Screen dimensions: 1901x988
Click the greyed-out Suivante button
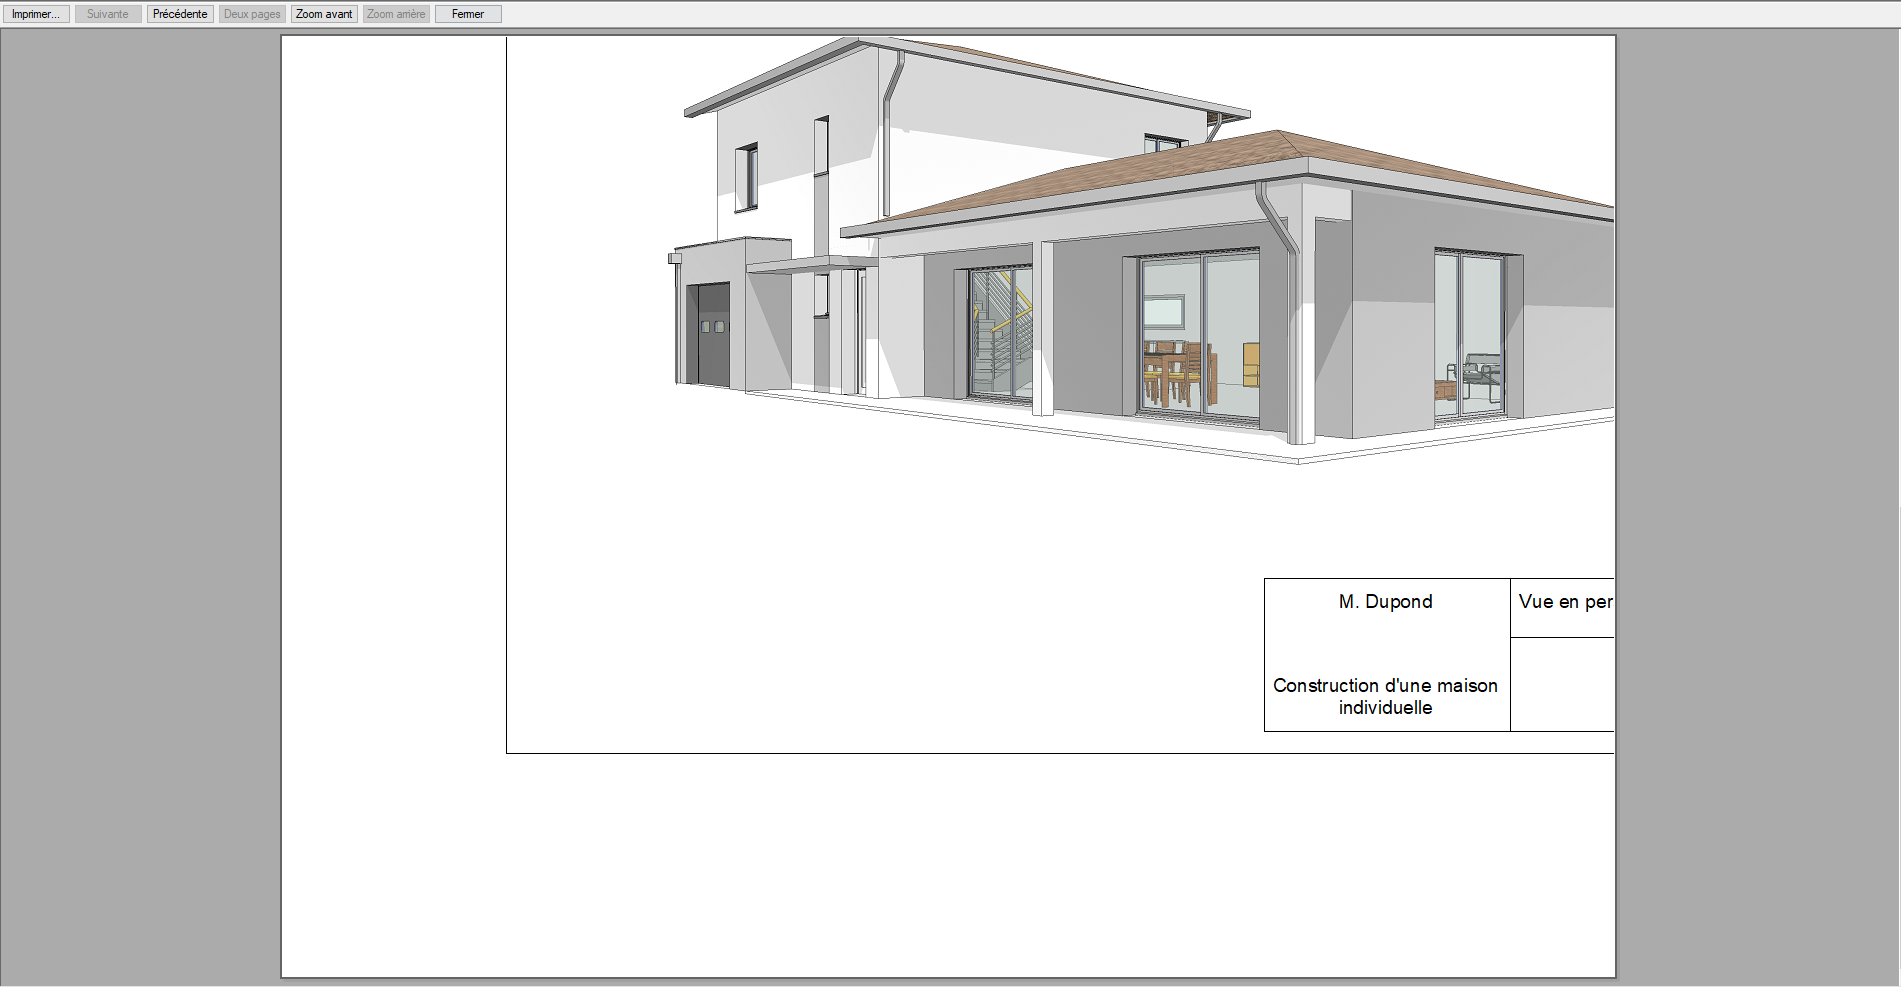coord(108,14)
